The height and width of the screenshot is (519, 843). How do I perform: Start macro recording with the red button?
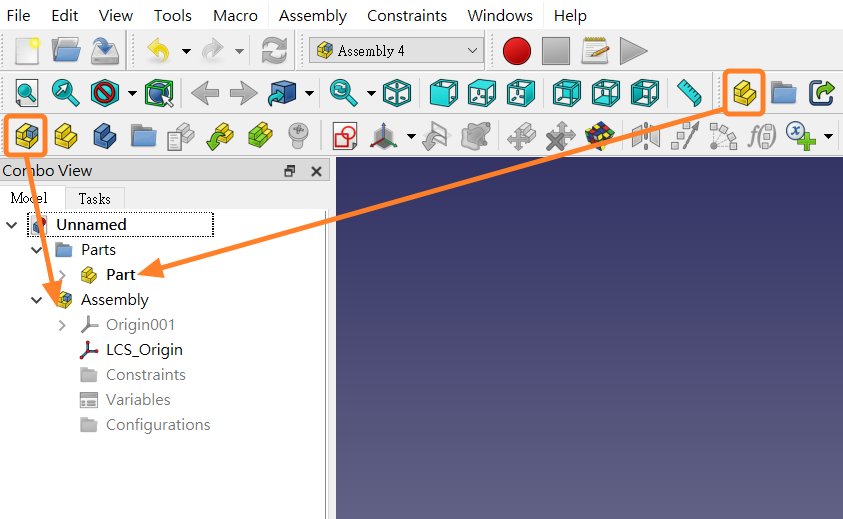[517, 51]
